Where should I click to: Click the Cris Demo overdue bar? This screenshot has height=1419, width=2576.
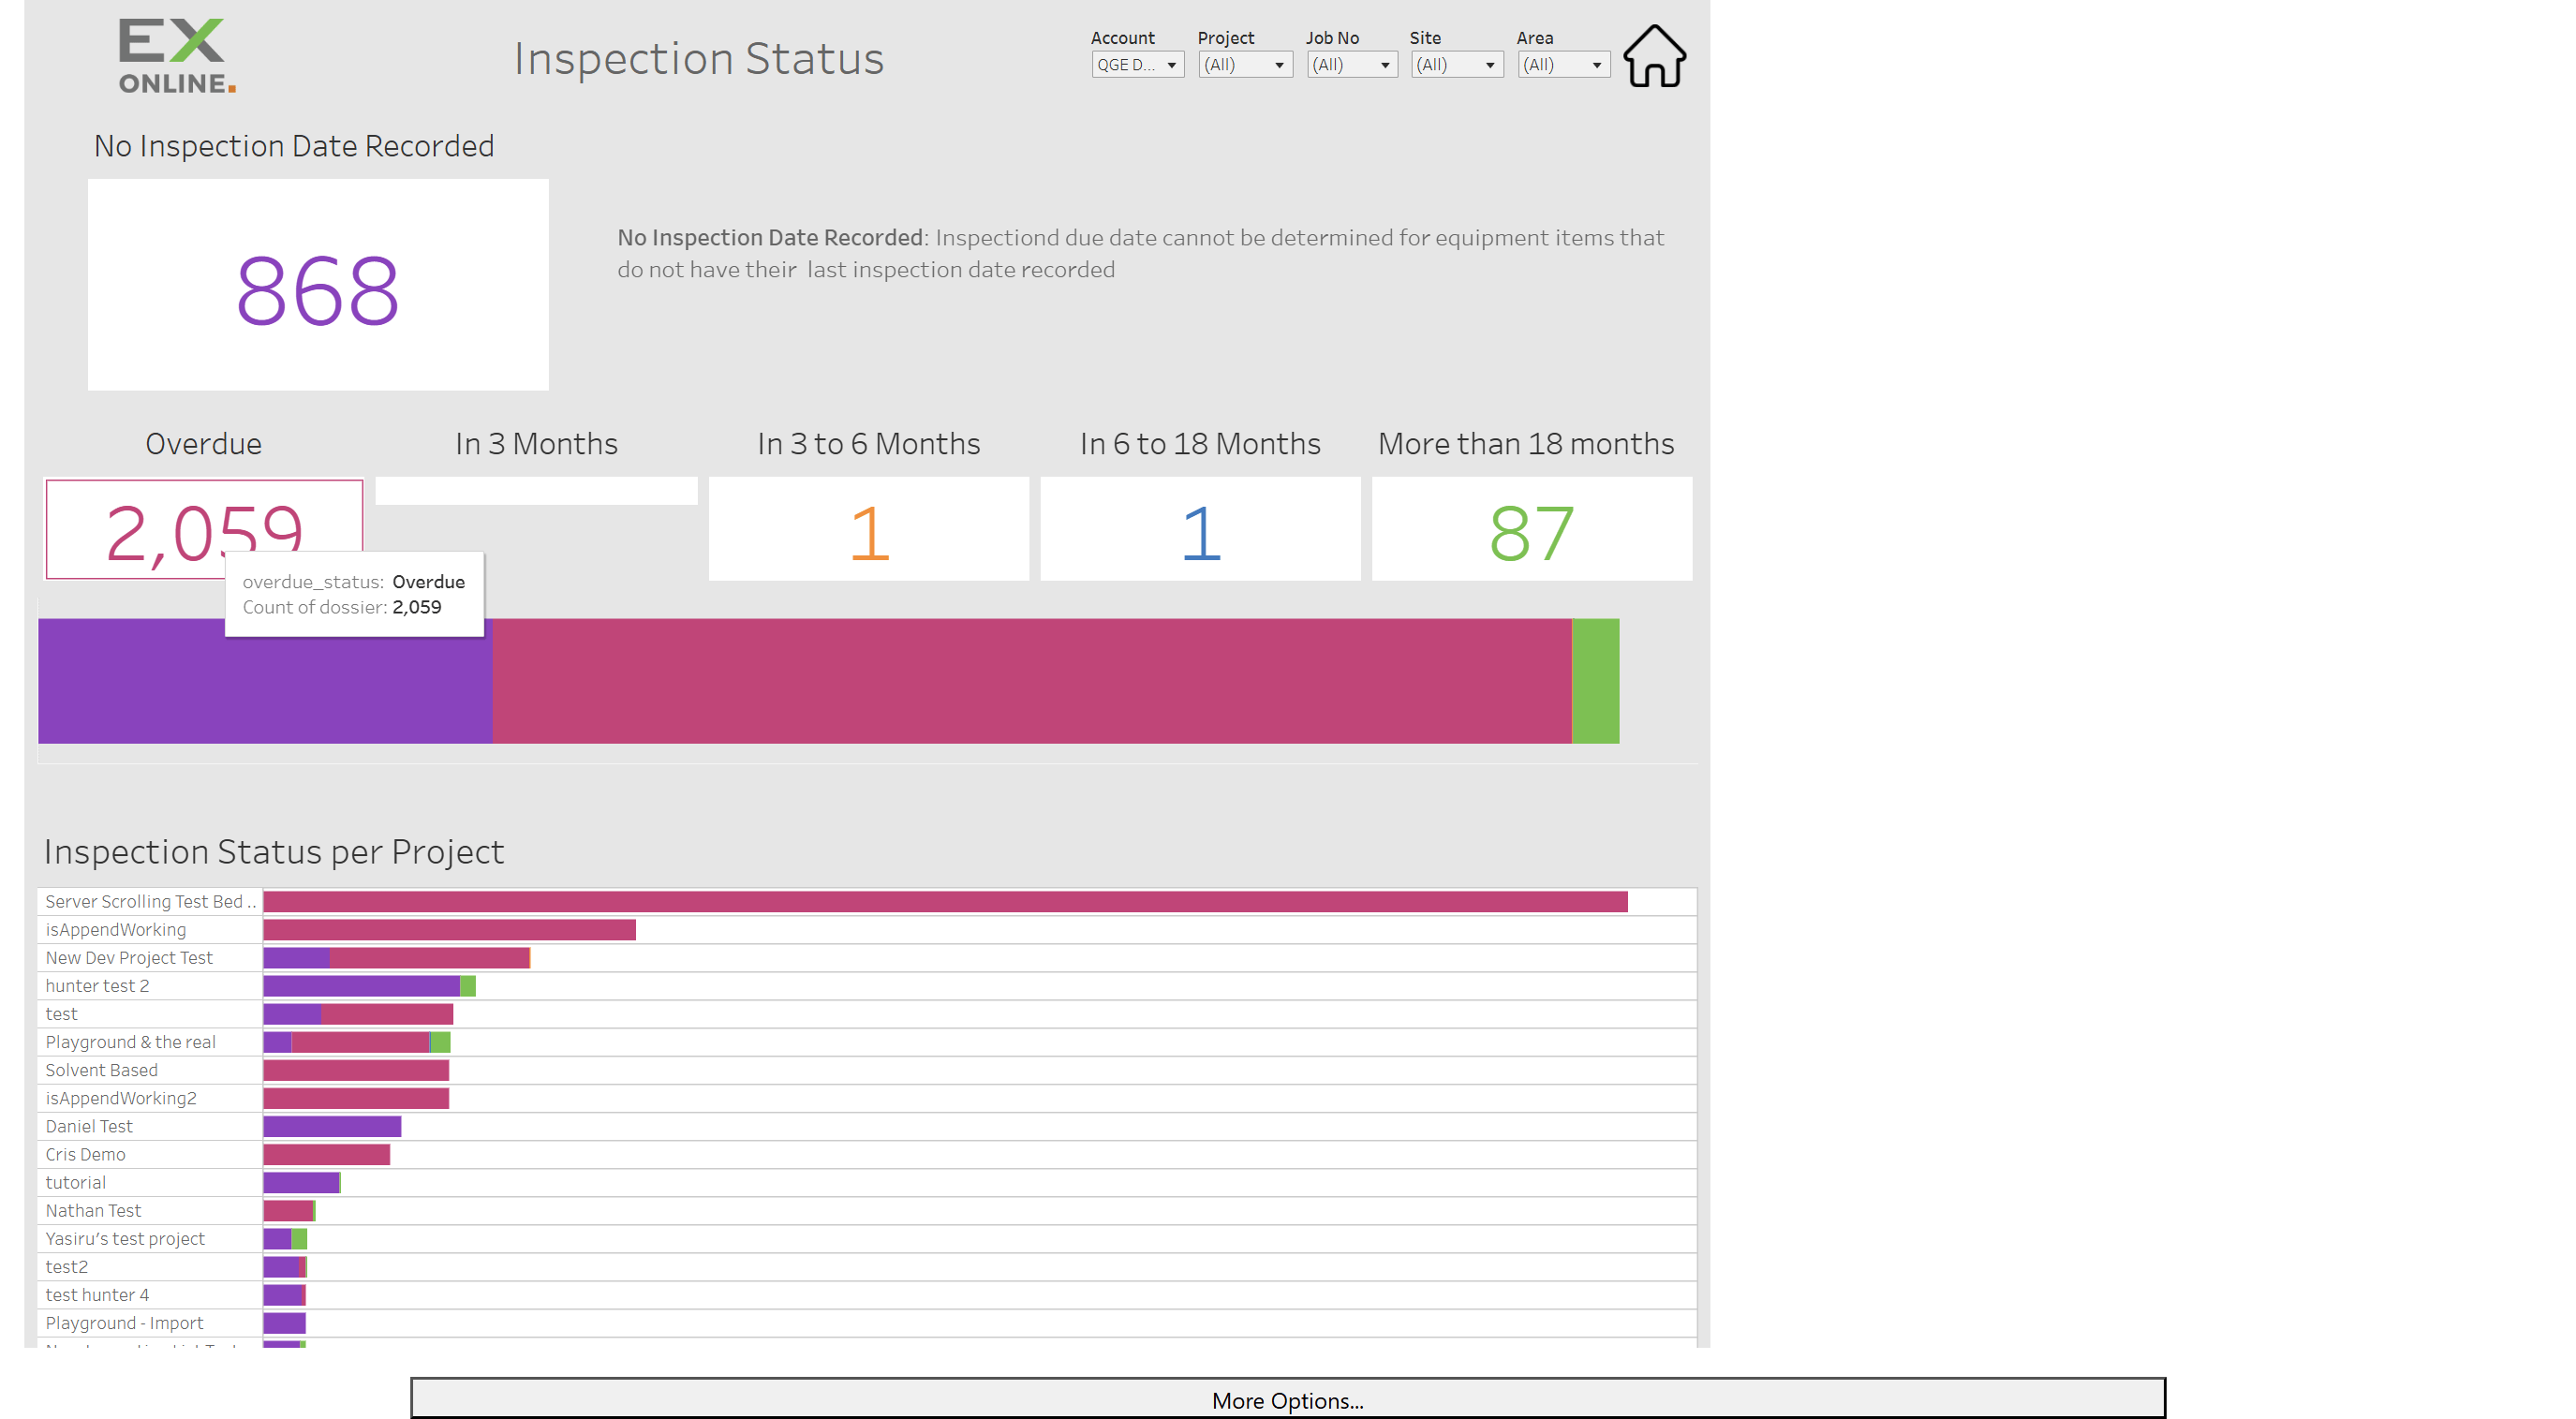(326, 1153)
